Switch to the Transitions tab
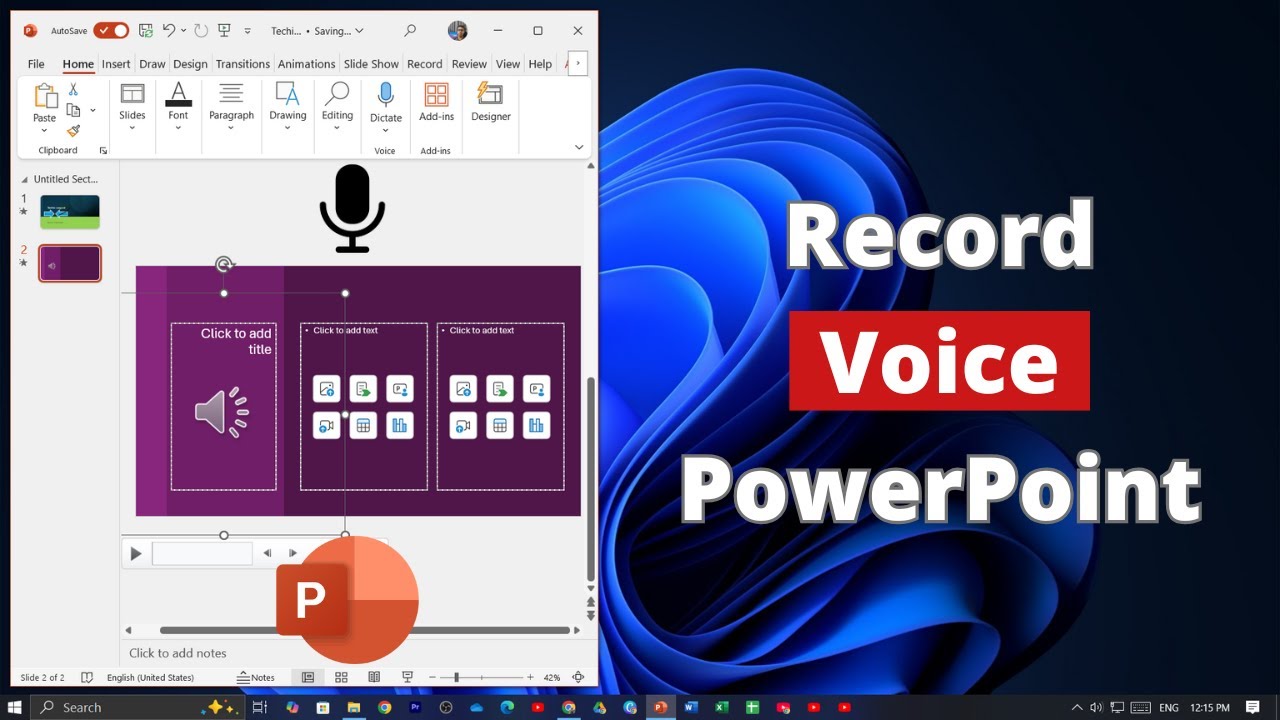Viewport: 1280px width, 720px height. pyautogui.click(x=243, y=64)
